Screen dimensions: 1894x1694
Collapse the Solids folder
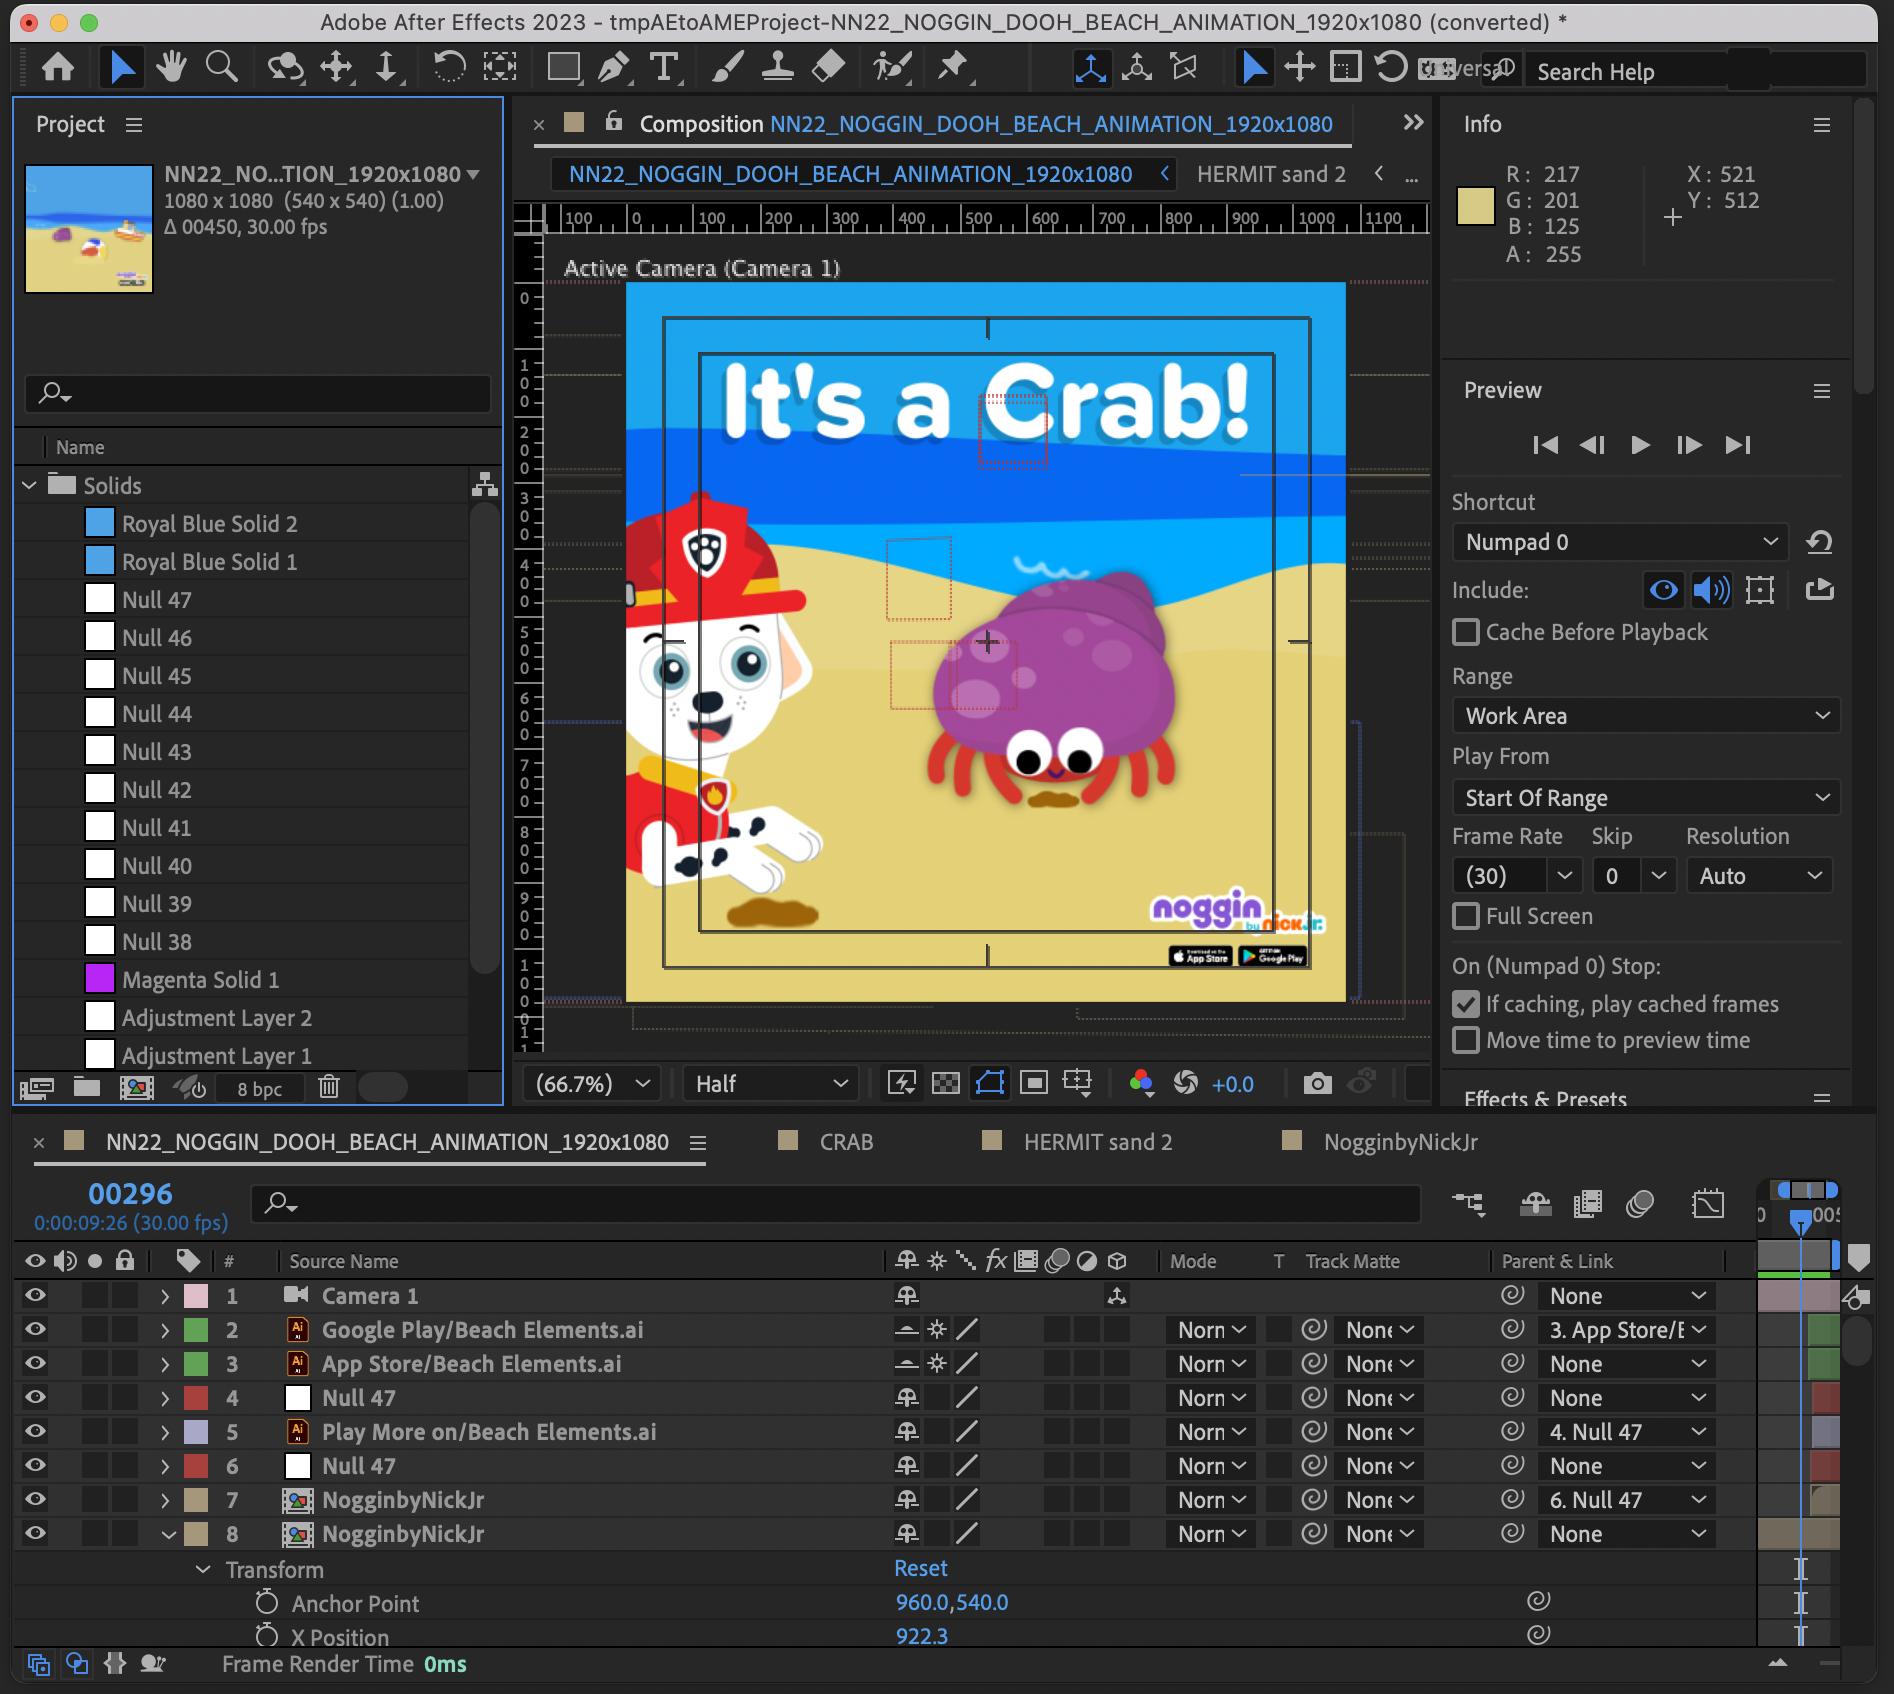click(30, 485)
